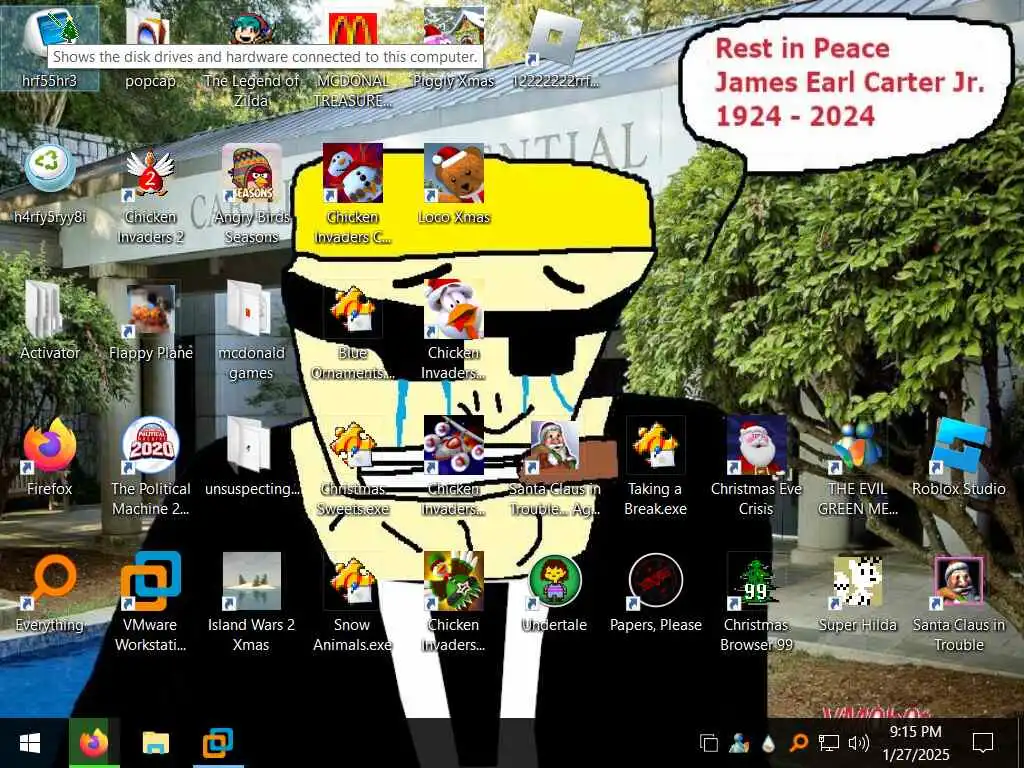The image size is (1024, 768).
Task: Open Loco Xmas teddy bear icon
Action: (454, 184)
